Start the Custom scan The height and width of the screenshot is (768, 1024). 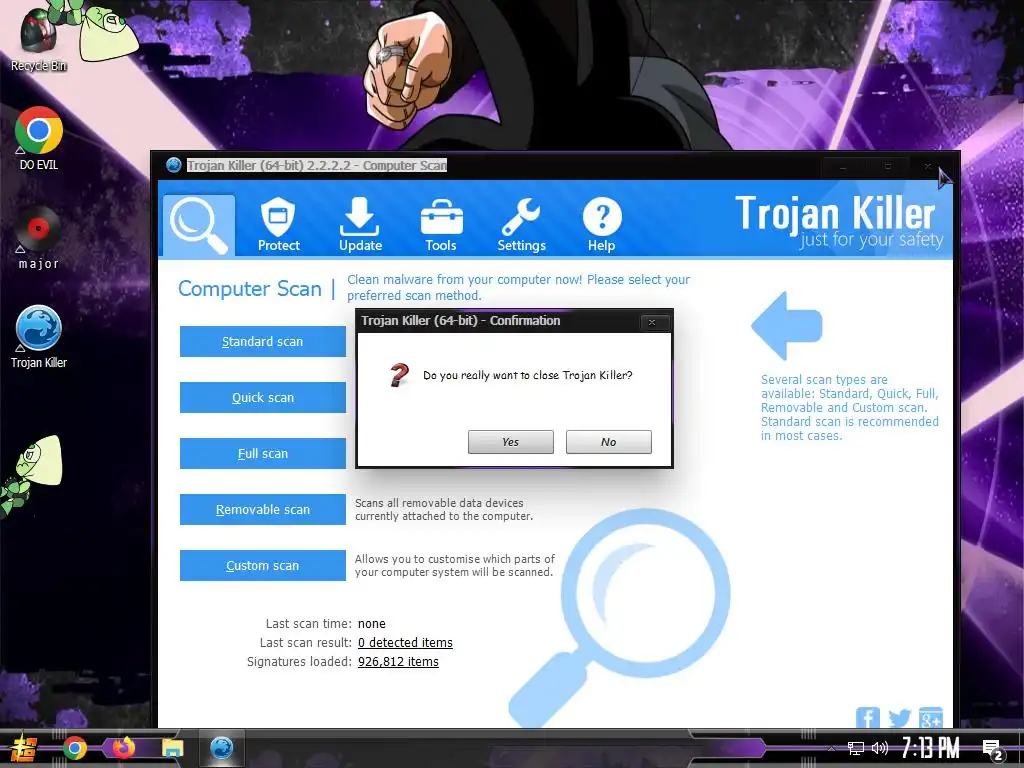(x=263, y=566)
